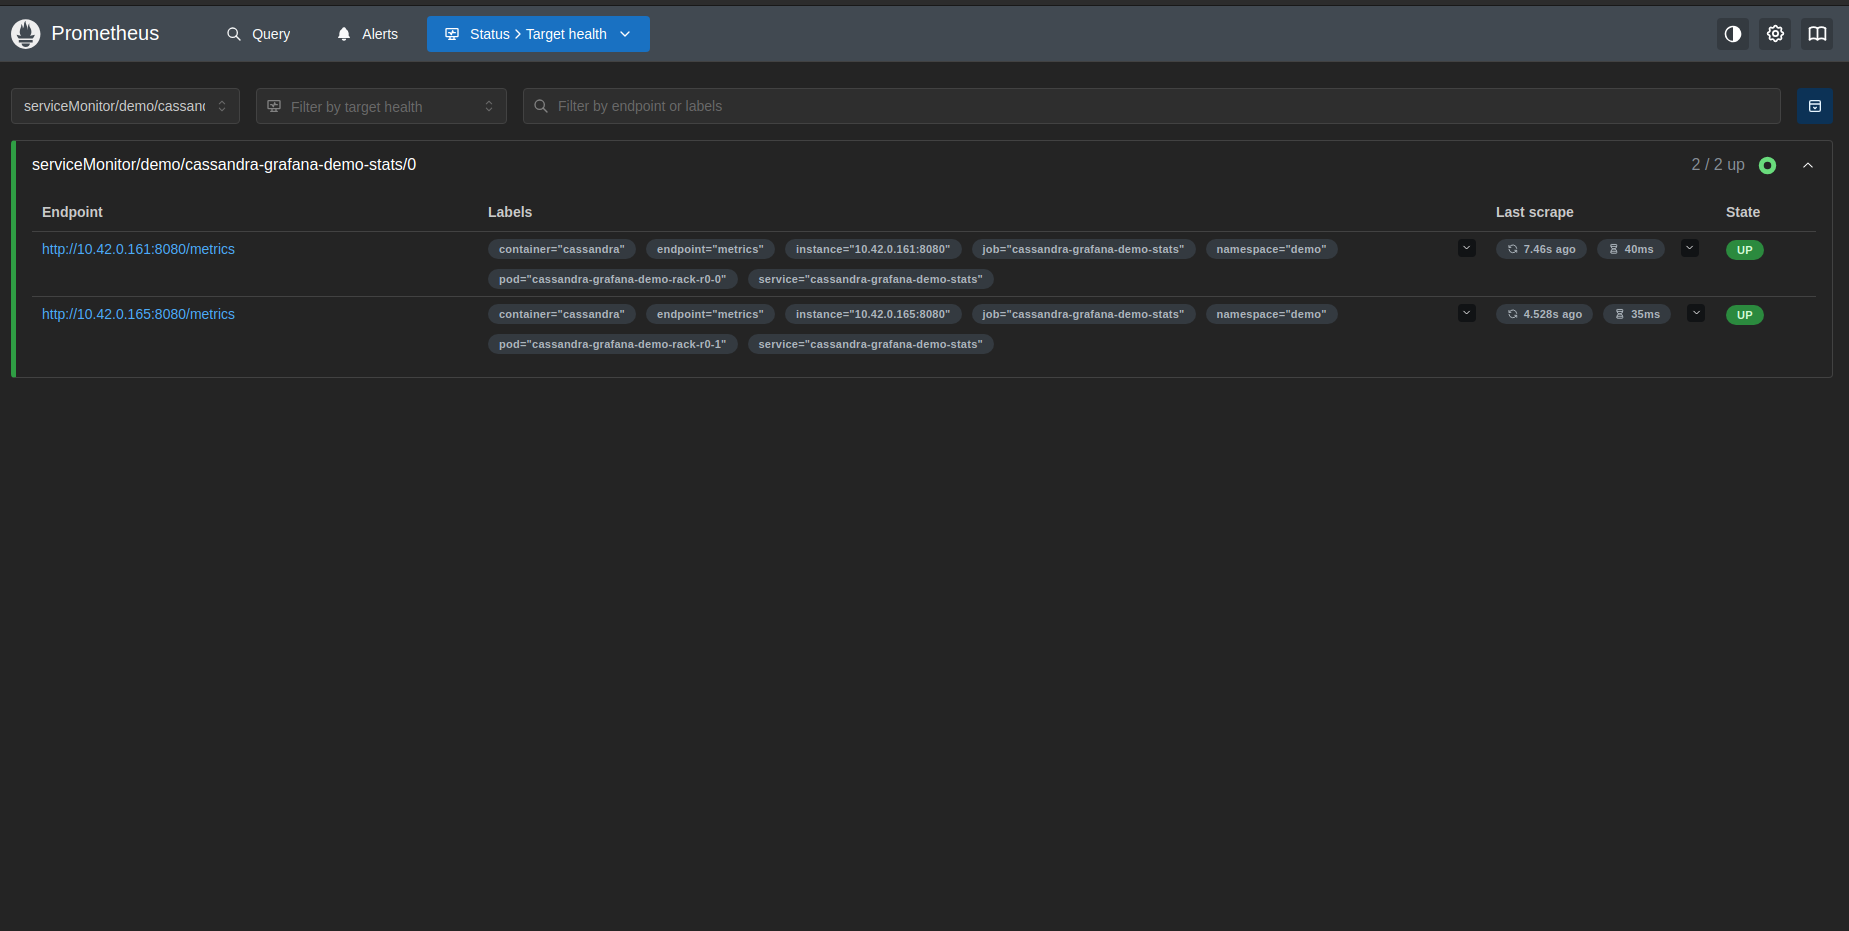Expand labels for the 10.42.0.165 target
This screenshot has width=1849, height=931.
1467,313
